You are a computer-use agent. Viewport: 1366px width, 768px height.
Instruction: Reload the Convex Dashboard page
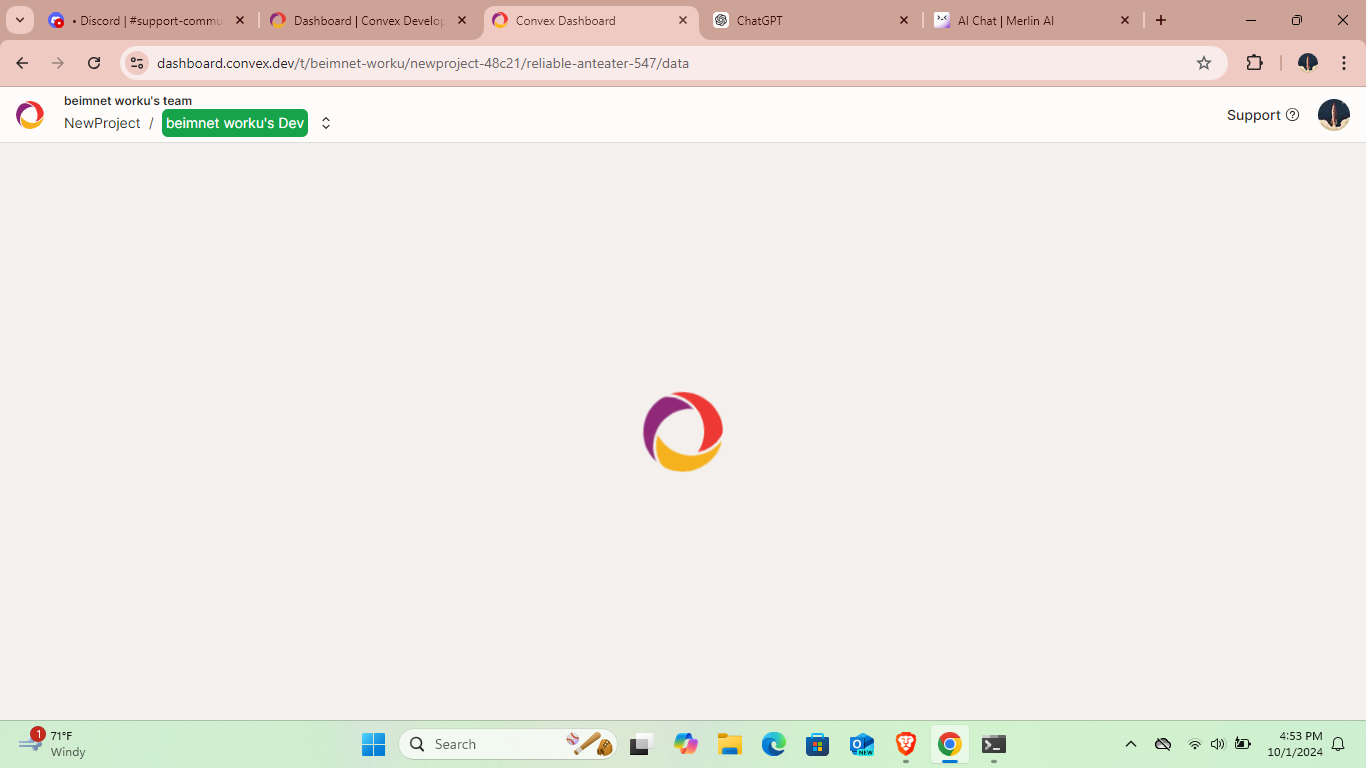coord(94,63)
